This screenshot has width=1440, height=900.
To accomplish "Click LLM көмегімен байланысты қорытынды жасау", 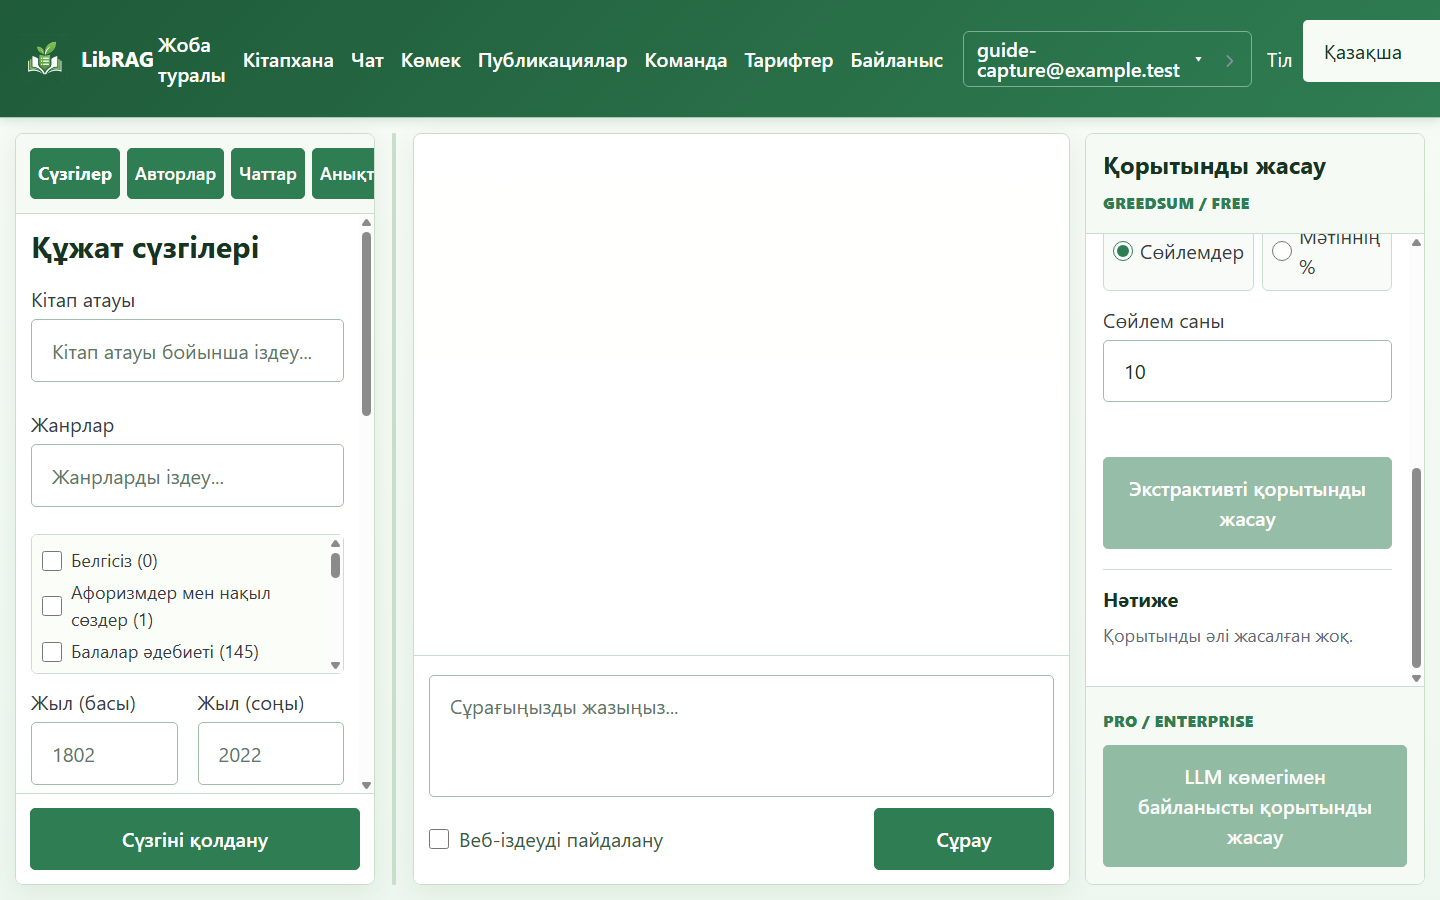I will (1255, 806).
